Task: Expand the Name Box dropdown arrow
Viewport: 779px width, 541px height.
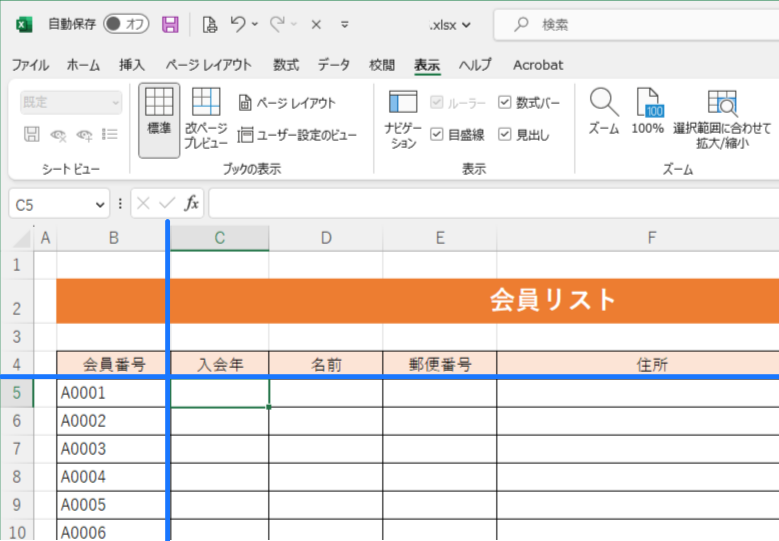Action: 100,205
